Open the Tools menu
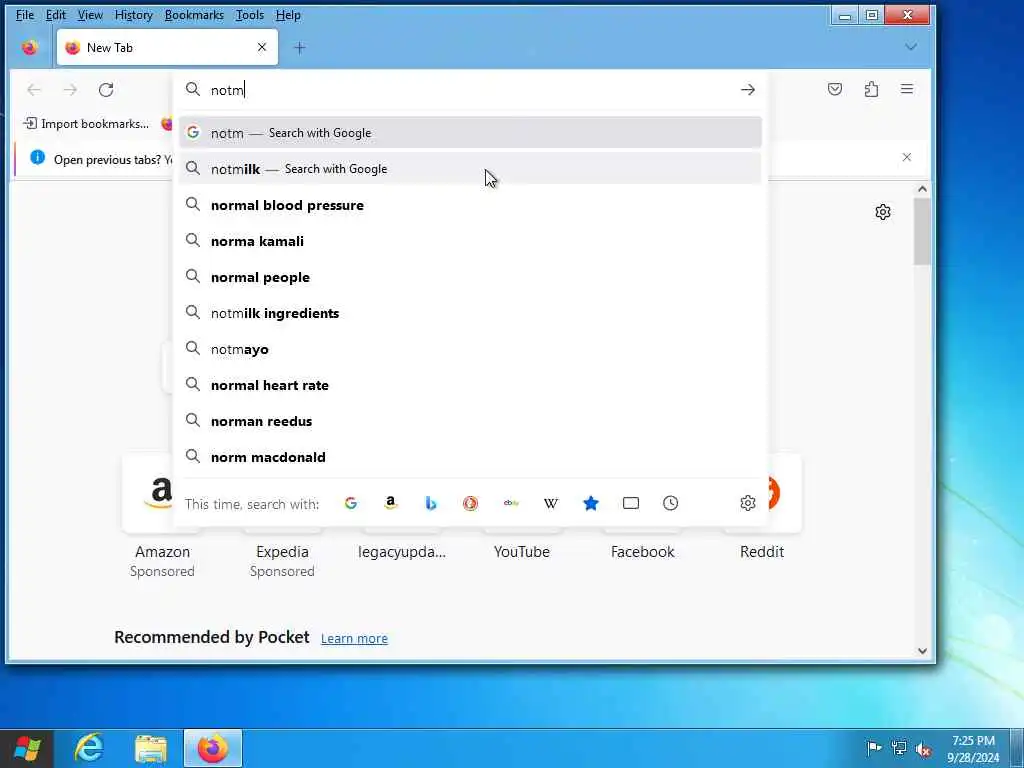 (x=249, y=14)
